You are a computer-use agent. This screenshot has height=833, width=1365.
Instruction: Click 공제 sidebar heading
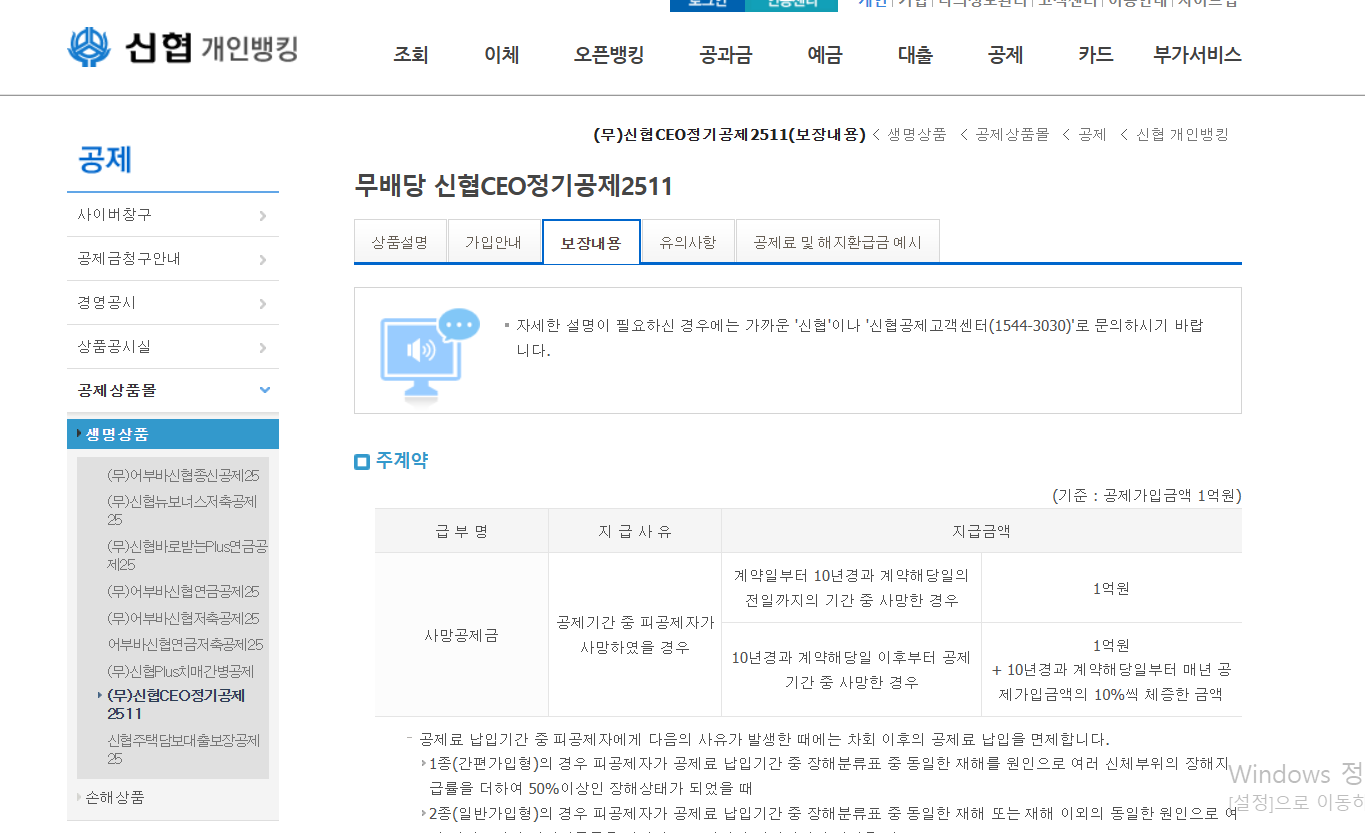point(105,160)
